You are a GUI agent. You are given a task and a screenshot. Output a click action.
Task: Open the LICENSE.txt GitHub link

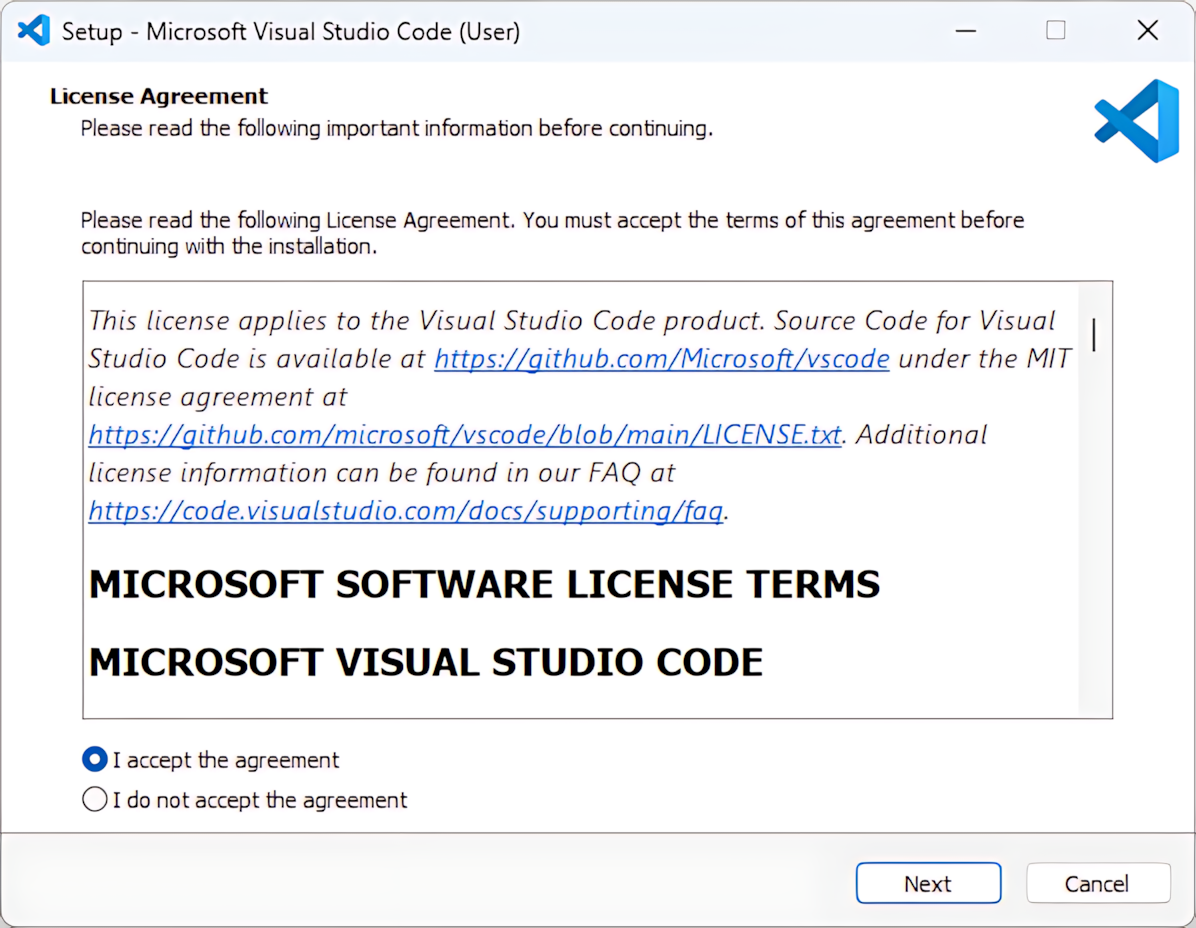click(x=465, y=435)
